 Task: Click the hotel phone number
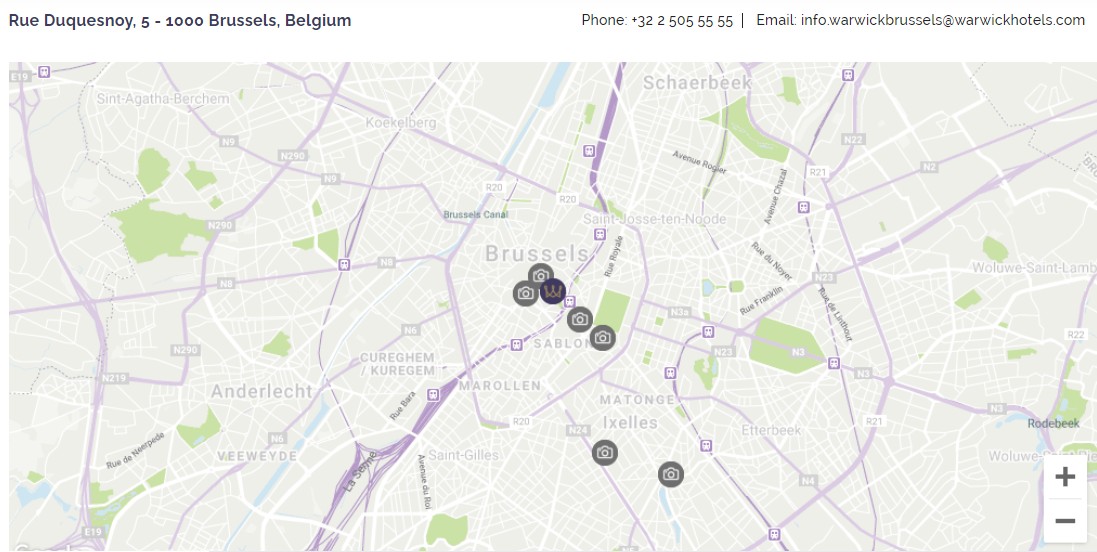point(681,20)
